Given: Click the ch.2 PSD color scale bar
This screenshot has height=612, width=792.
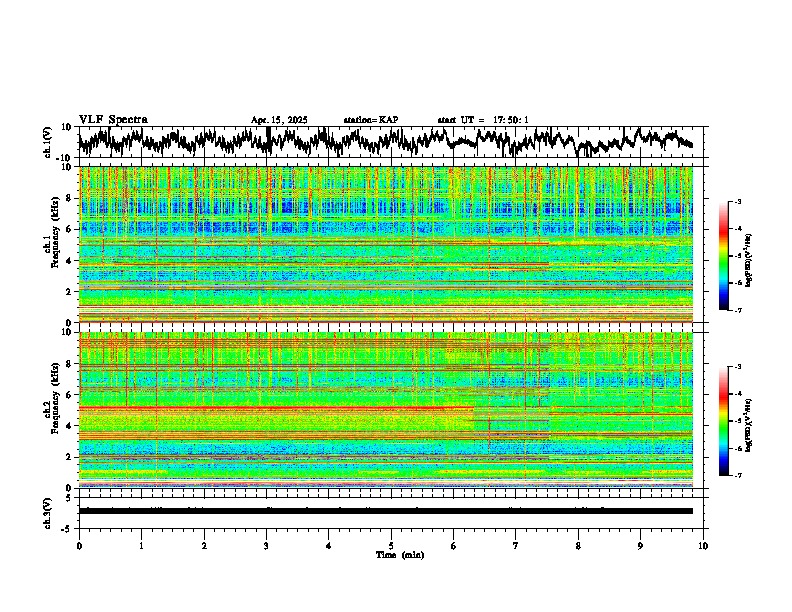Looking at the screenshot, I should [723, 421].
